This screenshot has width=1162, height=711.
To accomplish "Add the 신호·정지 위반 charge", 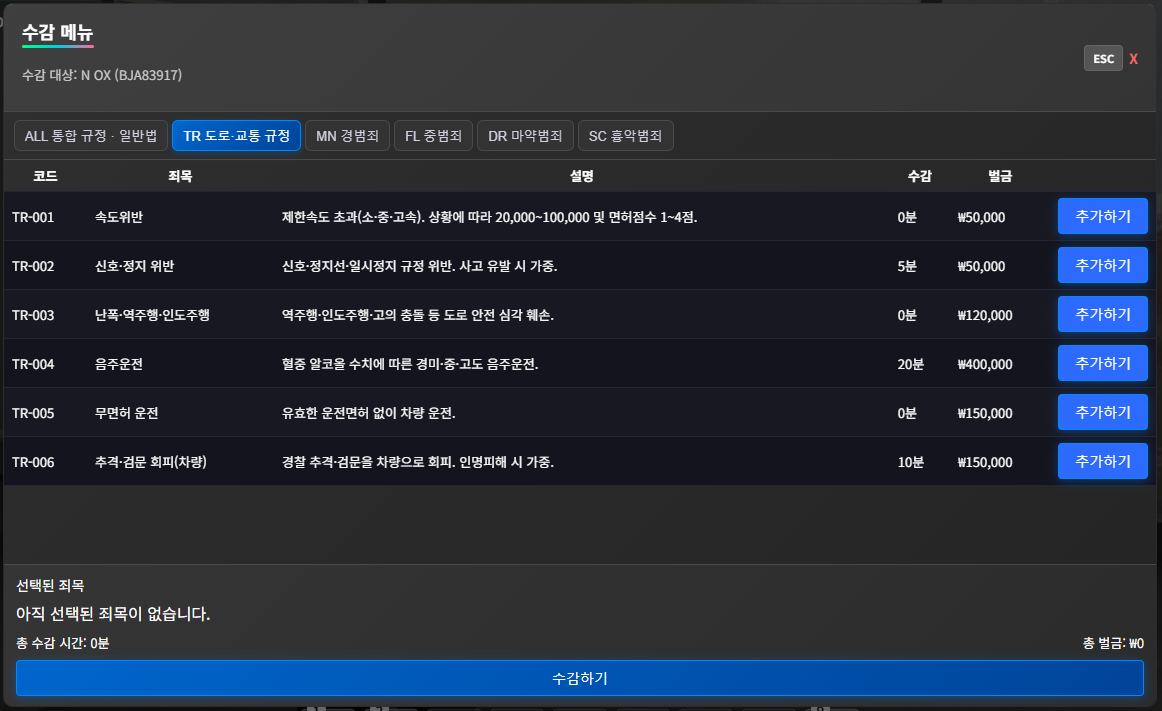I will (x=1102, y=265).
